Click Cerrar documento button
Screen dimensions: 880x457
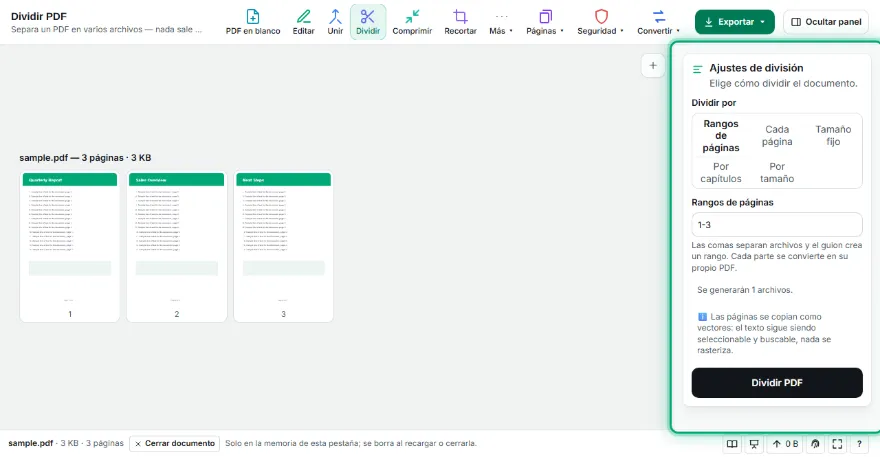175,444
